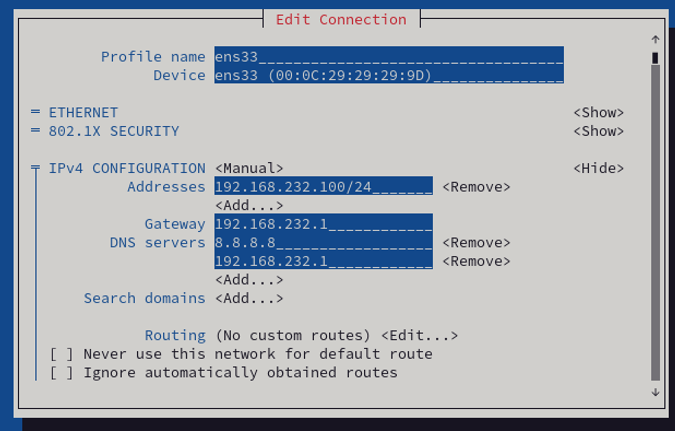Screen dimensions: 675x431
Task: Remove the 192.168.232.100/24 address
Action: [476, 187]
